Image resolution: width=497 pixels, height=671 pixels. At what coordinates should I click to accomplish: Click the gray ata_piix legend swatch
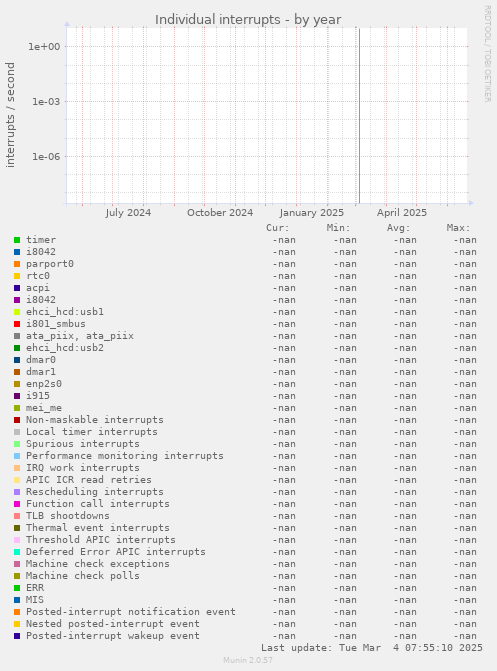[x=17, y=336]
